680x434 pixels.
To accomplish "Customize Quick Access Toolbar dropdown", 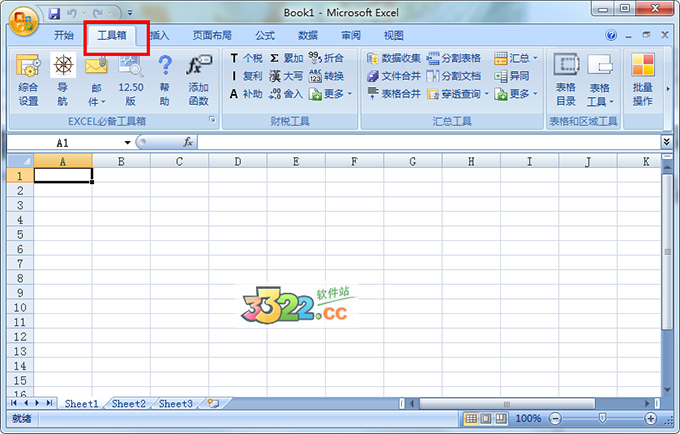I will (x=130, y=13).
